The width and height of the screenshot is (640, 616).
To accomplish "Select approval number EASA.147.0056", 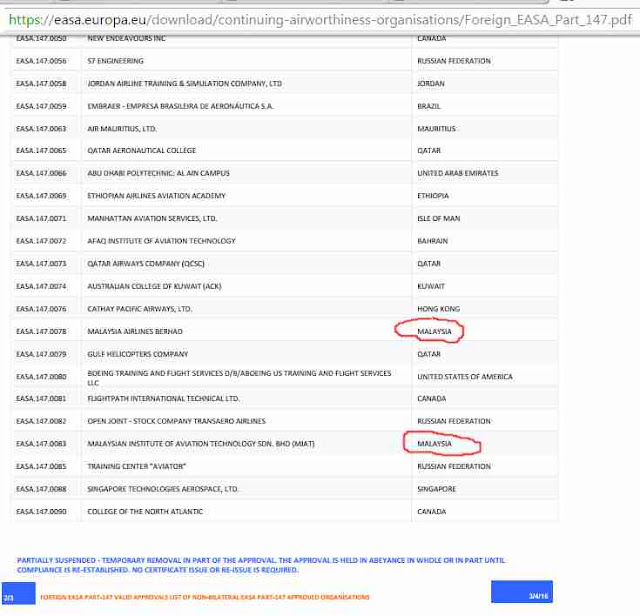I will click(x=41, y=61).
